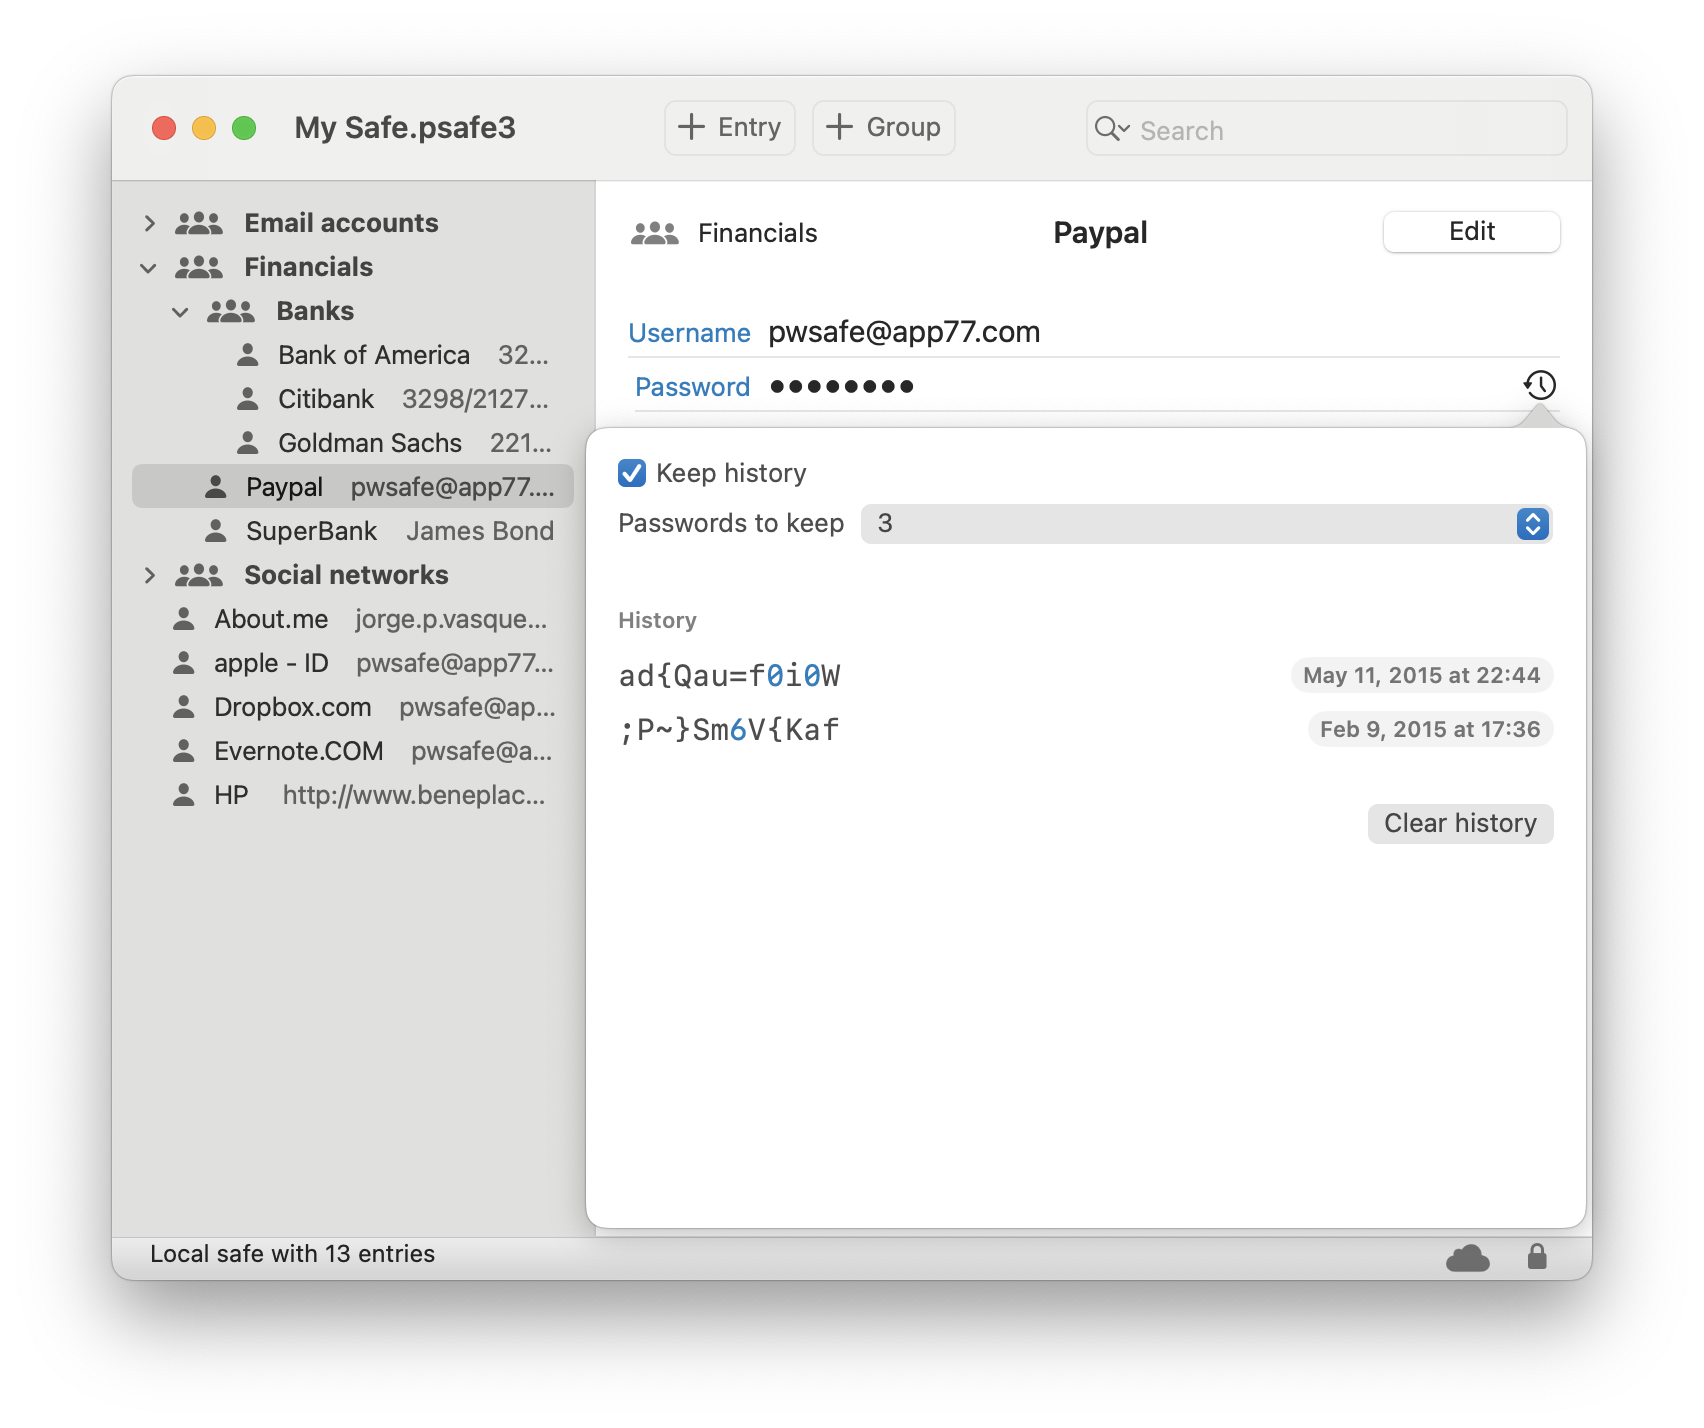
Task: Select the apple - ID entry
Action: (353, 663)
